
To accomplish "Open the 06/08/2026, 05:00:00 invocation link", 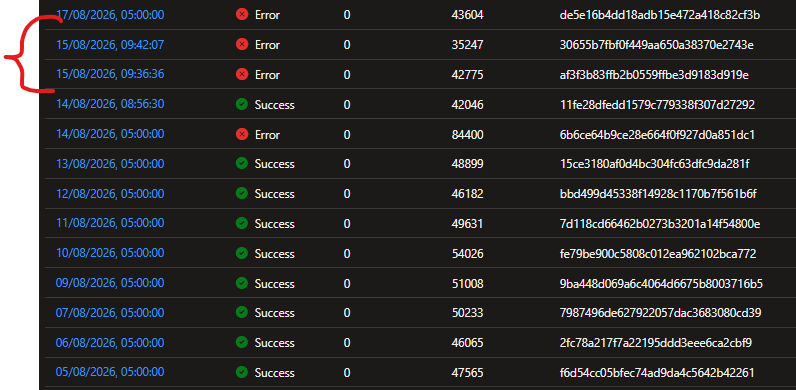I will click(x=110, y=343).
